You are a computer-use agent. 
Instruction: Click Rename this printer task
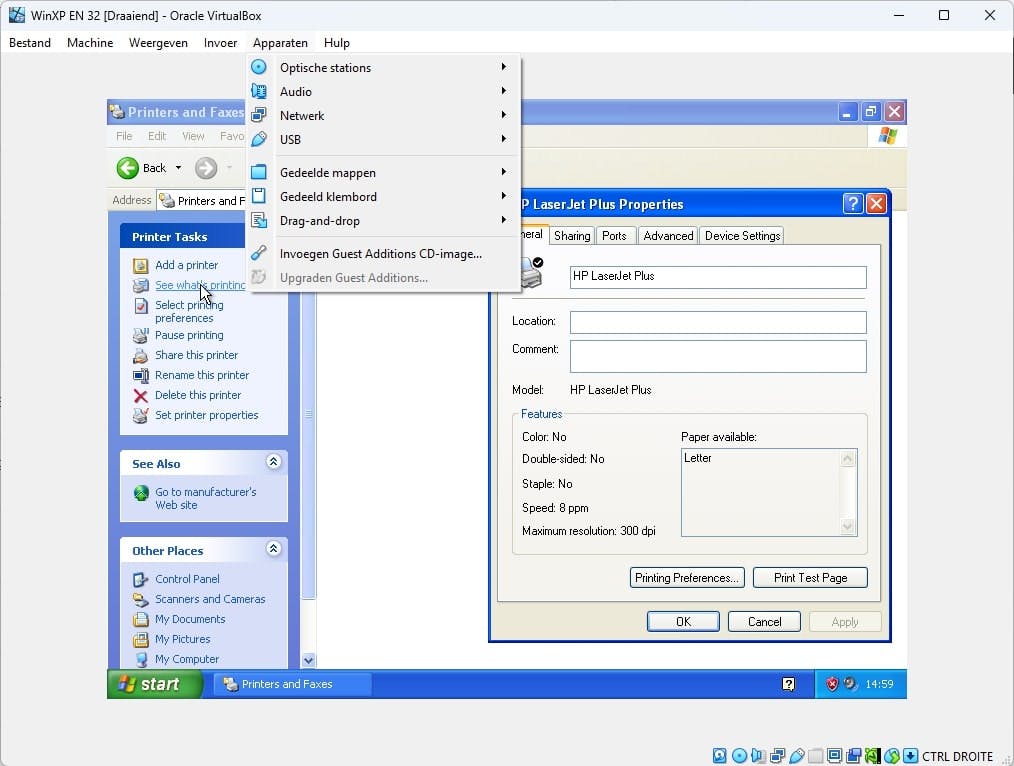click(202, 375)
